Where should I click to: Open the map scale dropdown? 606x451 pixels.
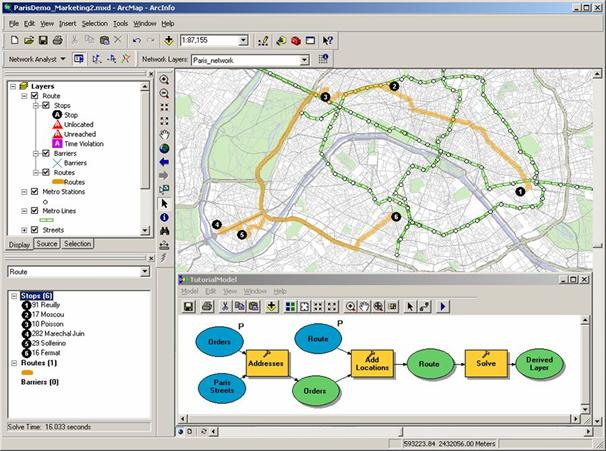243,41
